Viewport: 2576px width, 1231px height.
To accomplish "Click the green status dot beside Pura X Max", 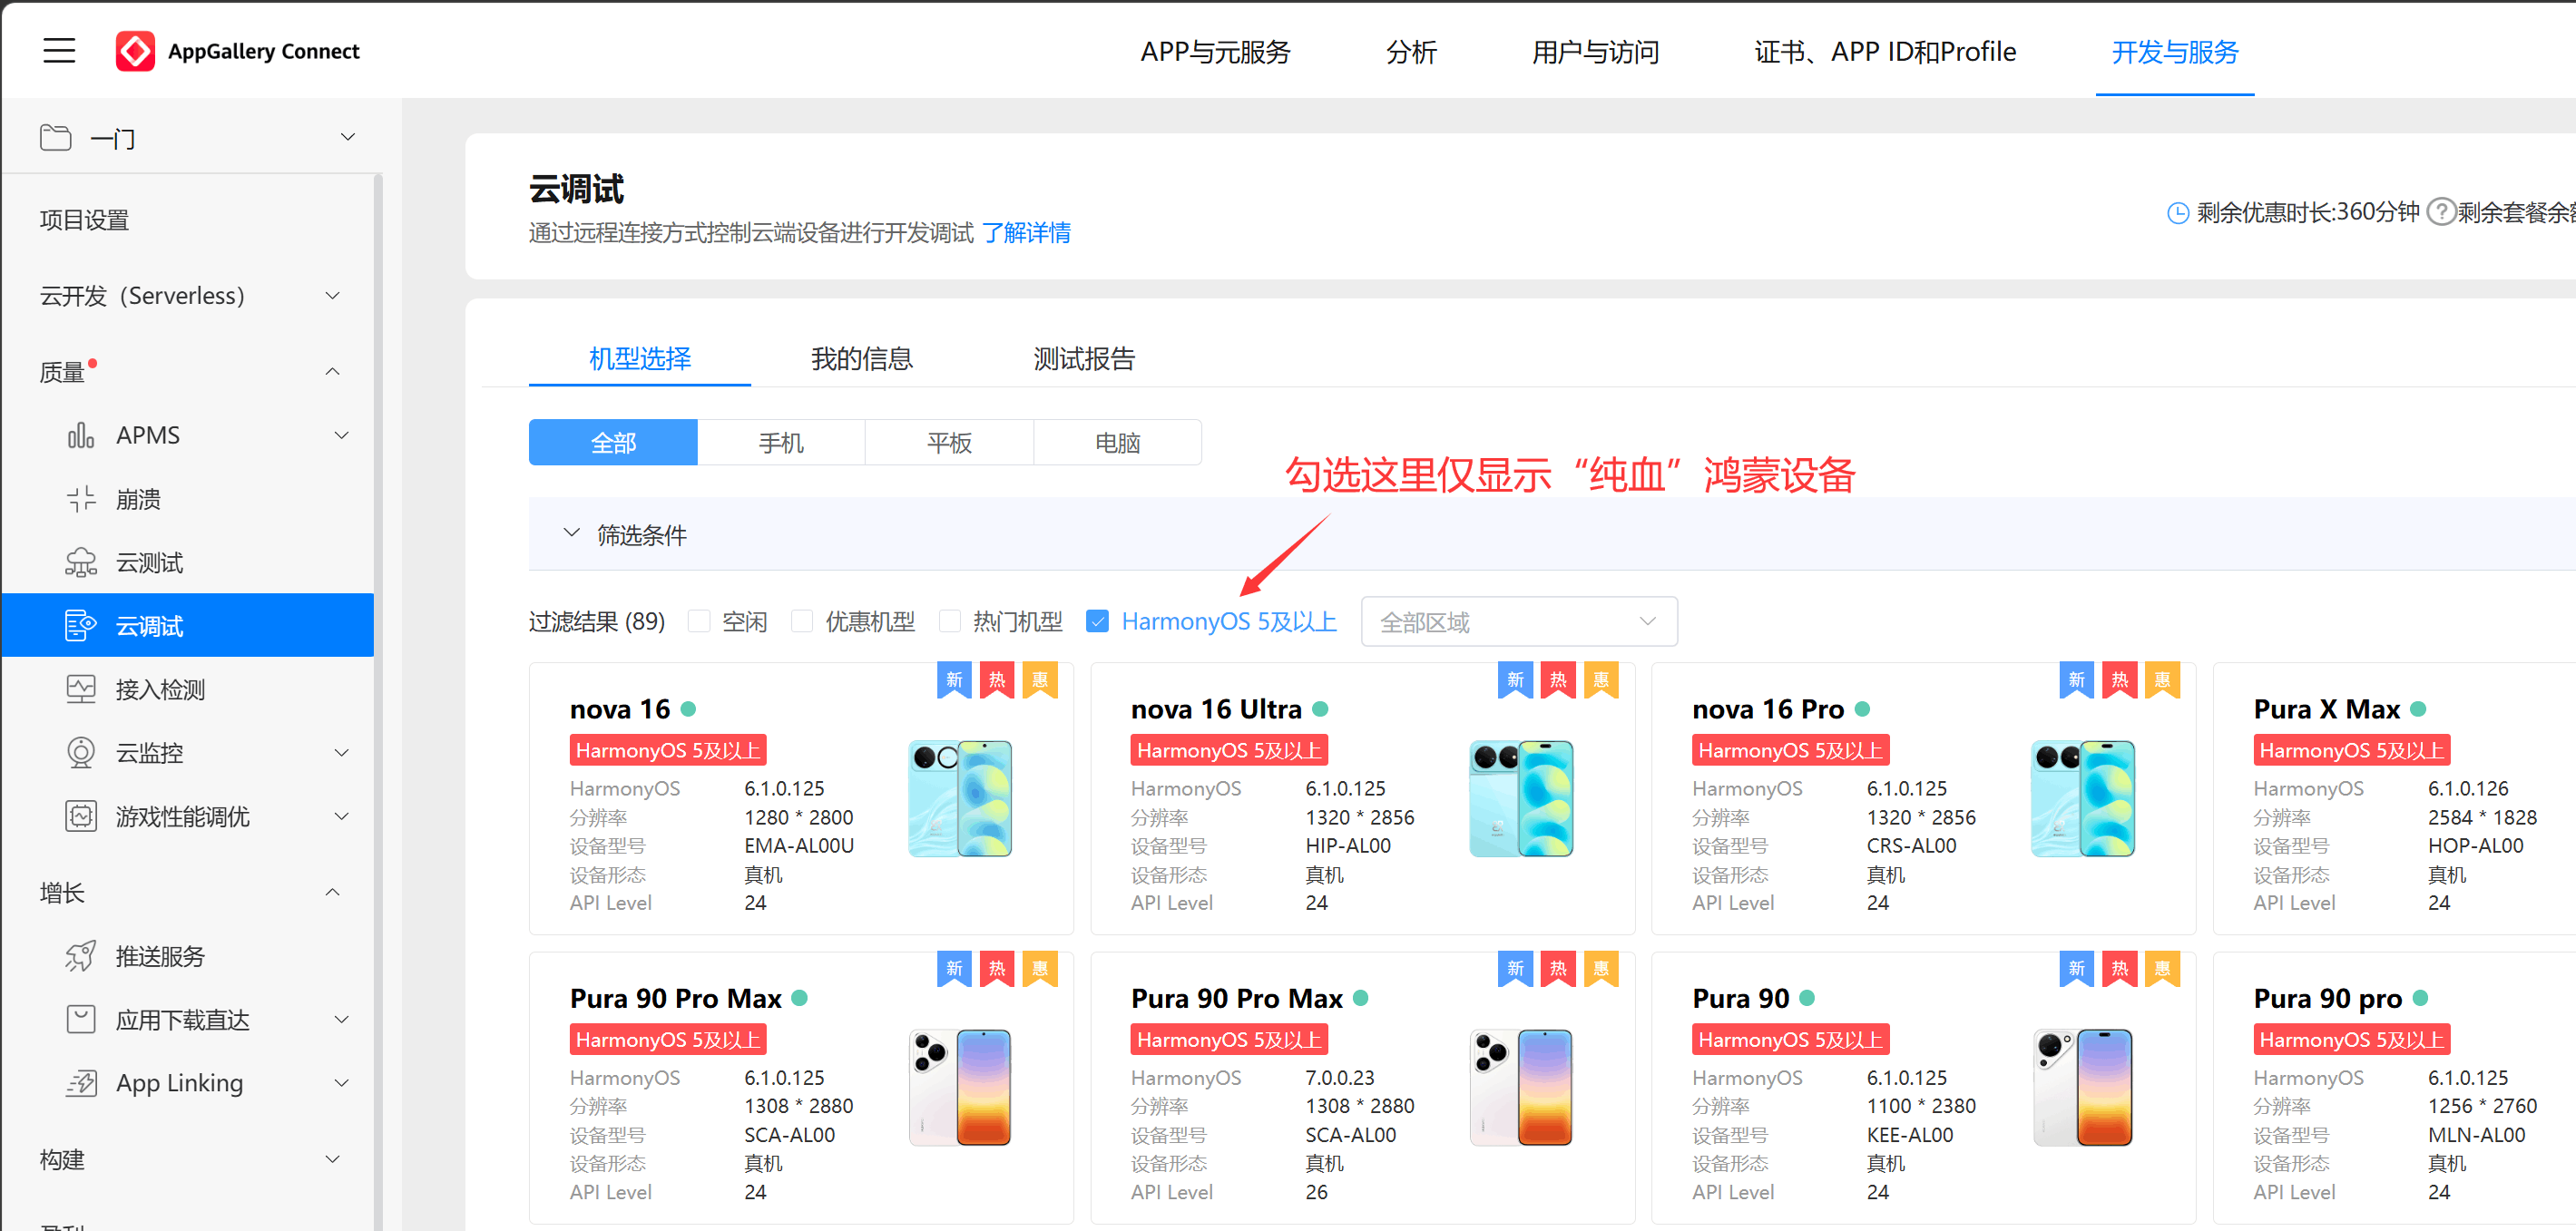I will pyautogui.click(x=2418, y=709).
